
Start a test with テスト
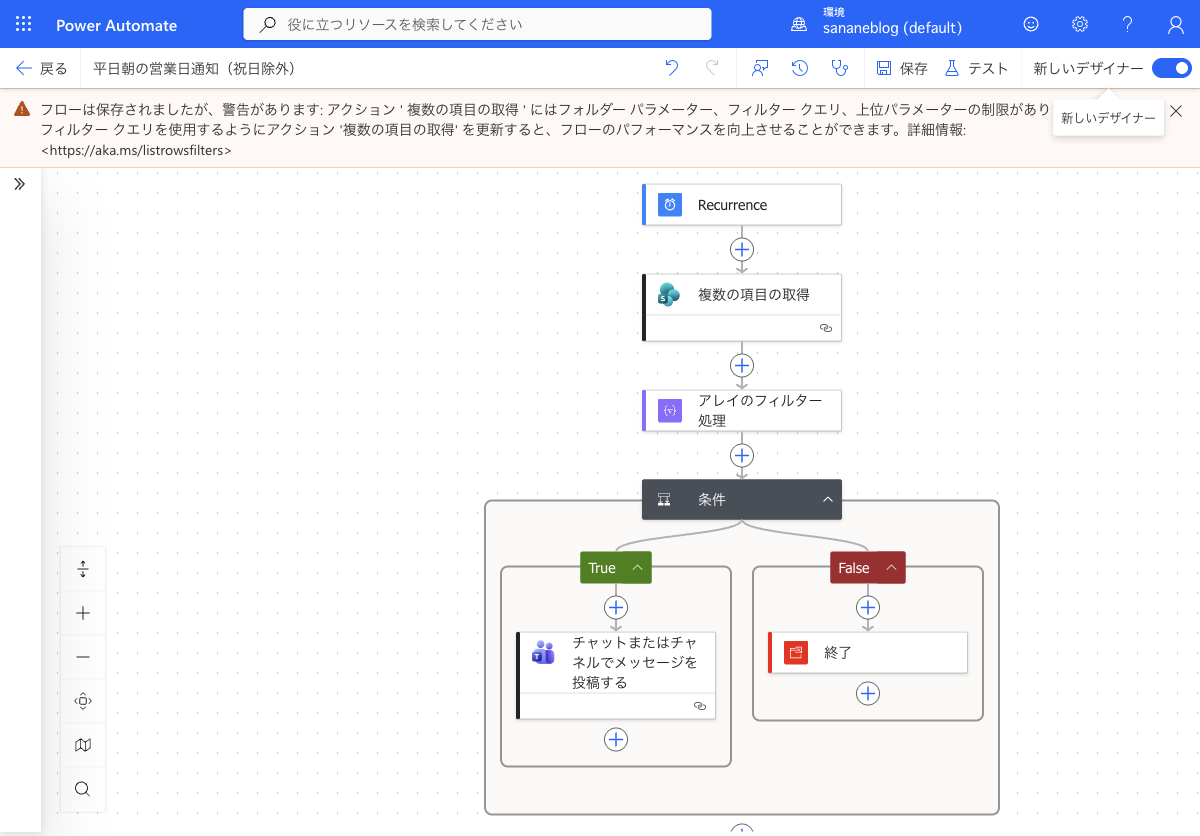coord(976,68)
